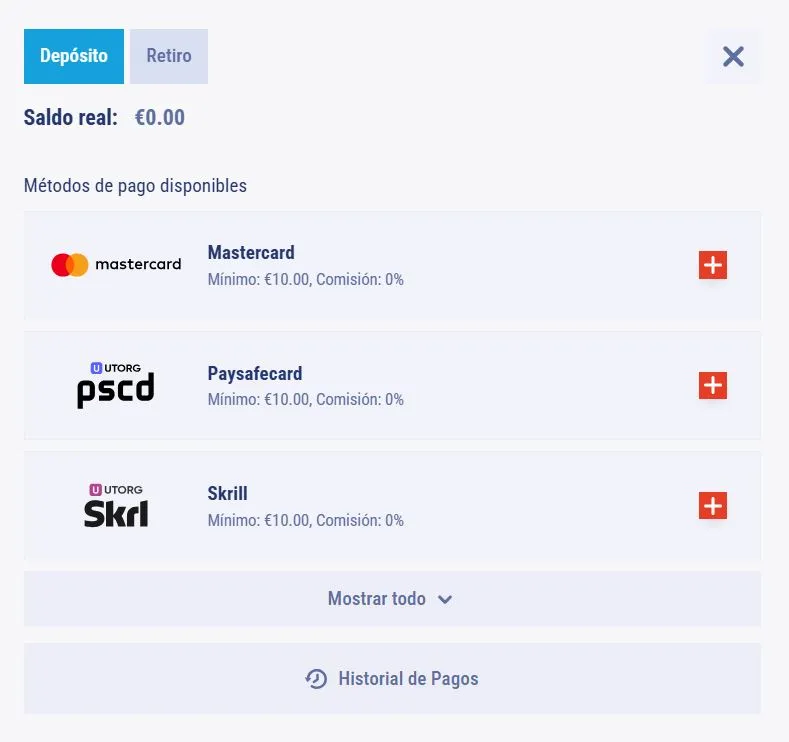Switch to the Retiro tab

(x=169, y=56)
